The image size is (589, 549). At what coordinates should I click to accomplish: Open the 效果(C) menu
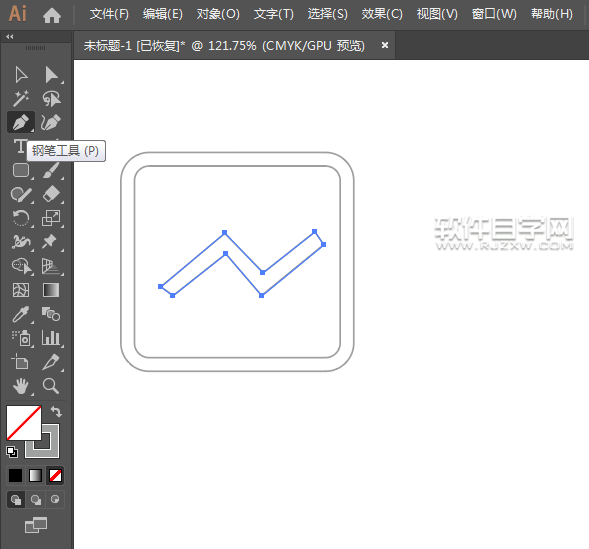[382, 14]
